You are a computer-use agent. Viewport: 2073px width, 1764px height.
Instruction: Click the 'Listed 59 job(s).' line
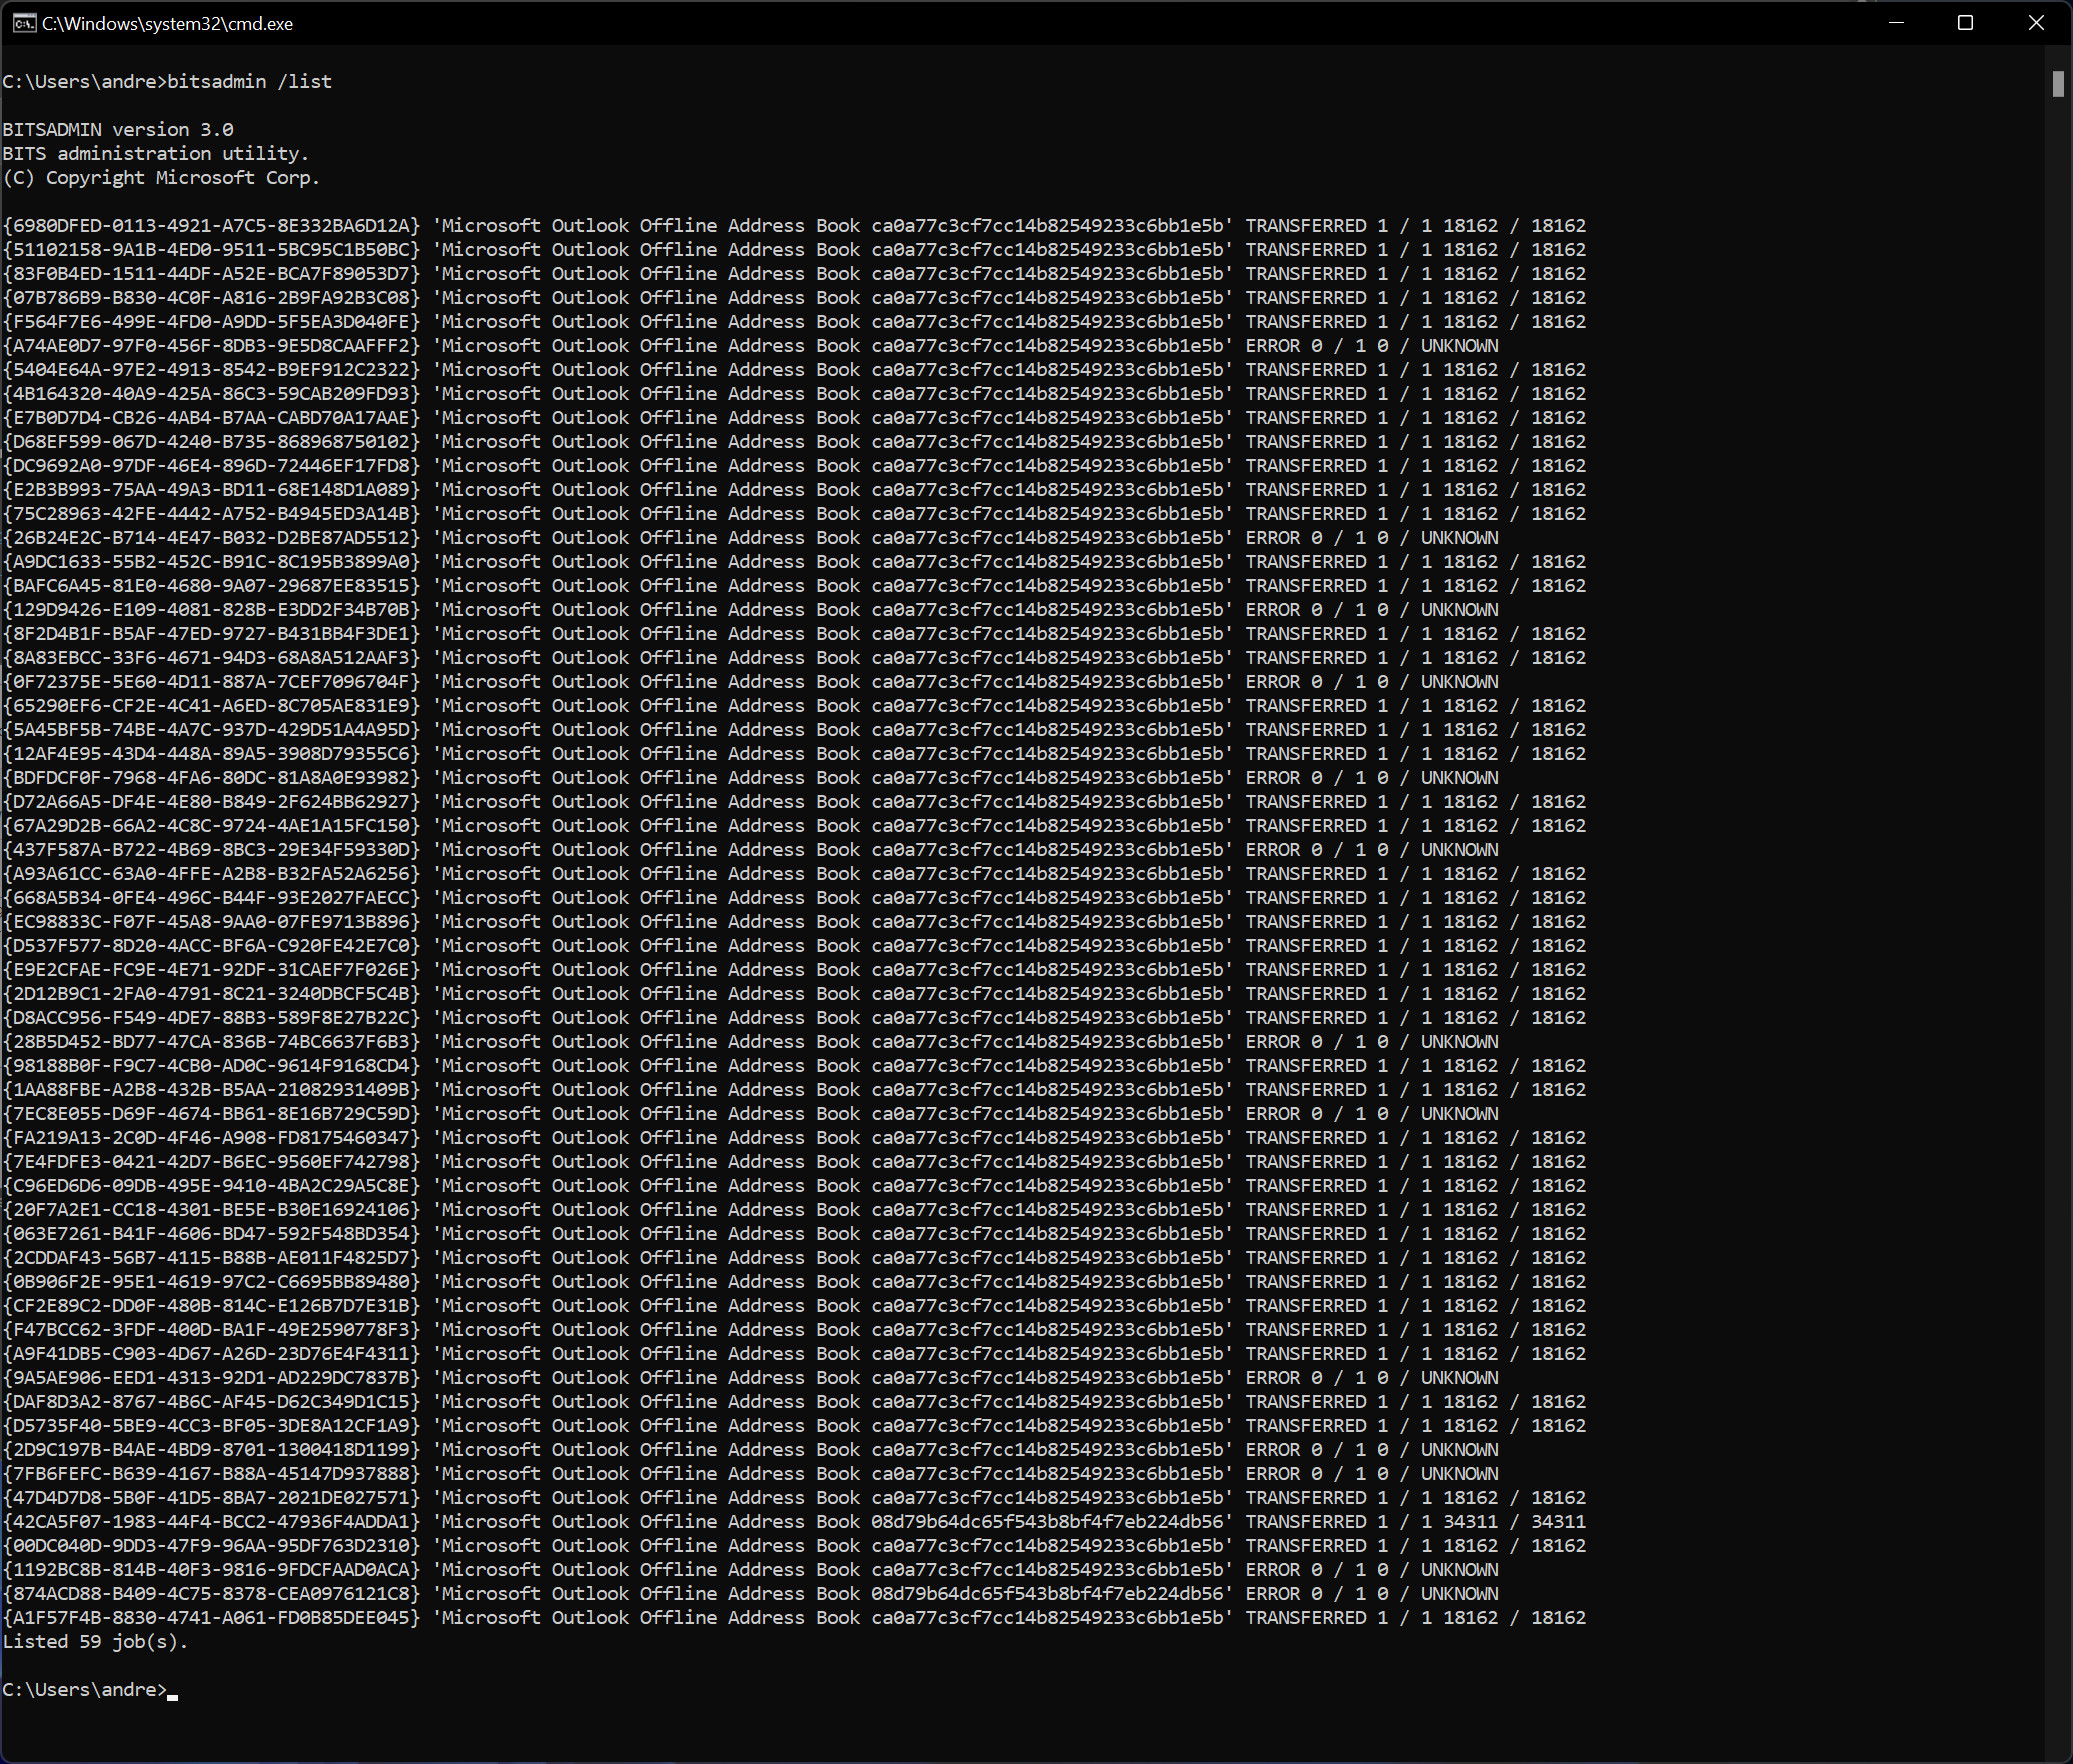95,1642
